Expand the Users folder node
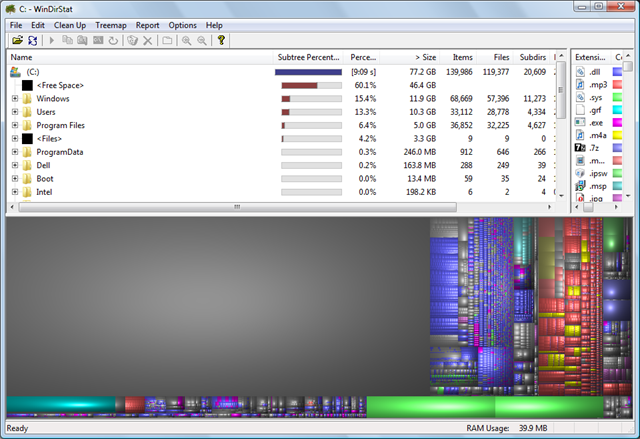This screenshot has width=640, height=439. click(x=15, y=112)
